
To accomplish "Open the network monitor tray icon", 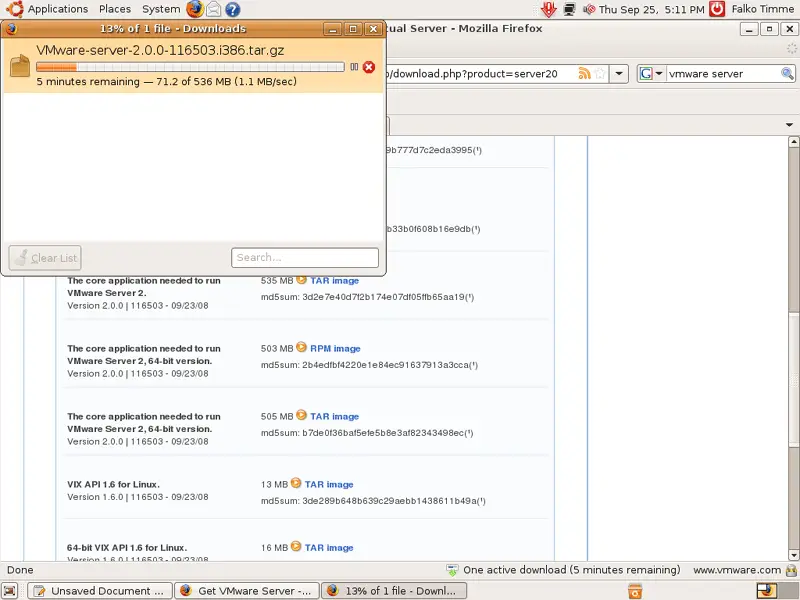I will pos(569,9).
